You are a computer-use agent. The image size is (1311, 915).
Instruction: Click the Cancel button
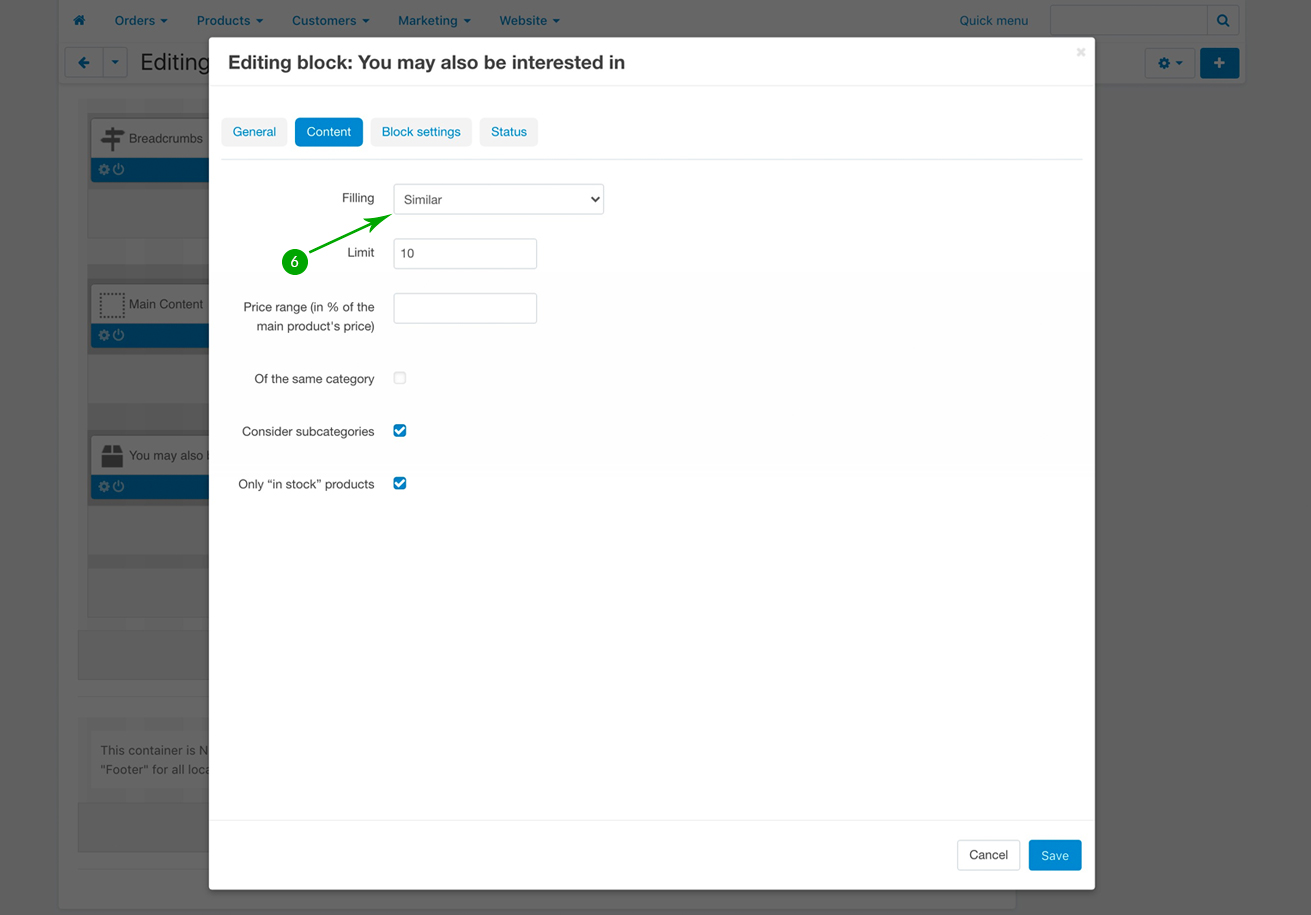point(988,855)
